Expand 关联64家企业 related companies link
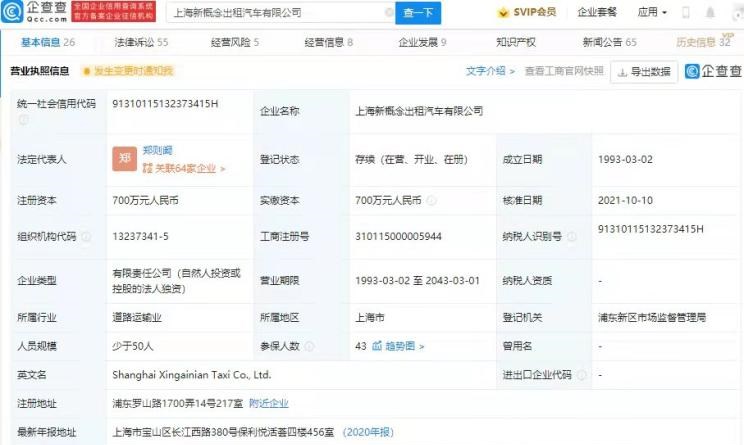Viewport: 744px width, 445px height. coord(184,168)
